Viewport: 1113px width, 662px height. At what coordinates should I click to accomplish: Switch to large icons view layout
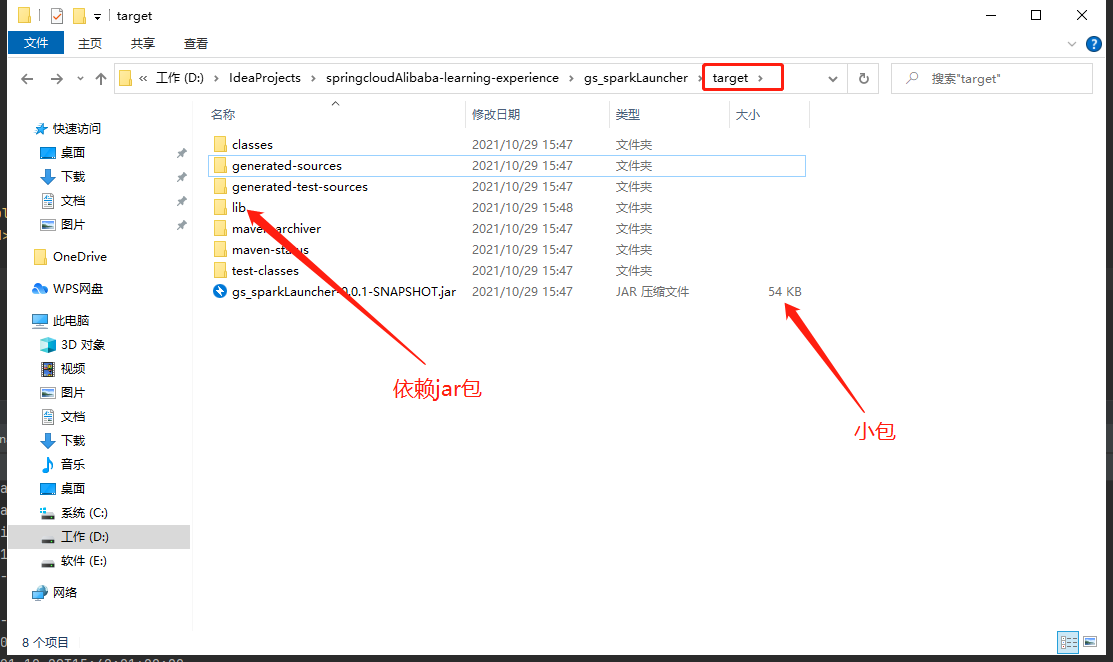tap(1090, 642)
